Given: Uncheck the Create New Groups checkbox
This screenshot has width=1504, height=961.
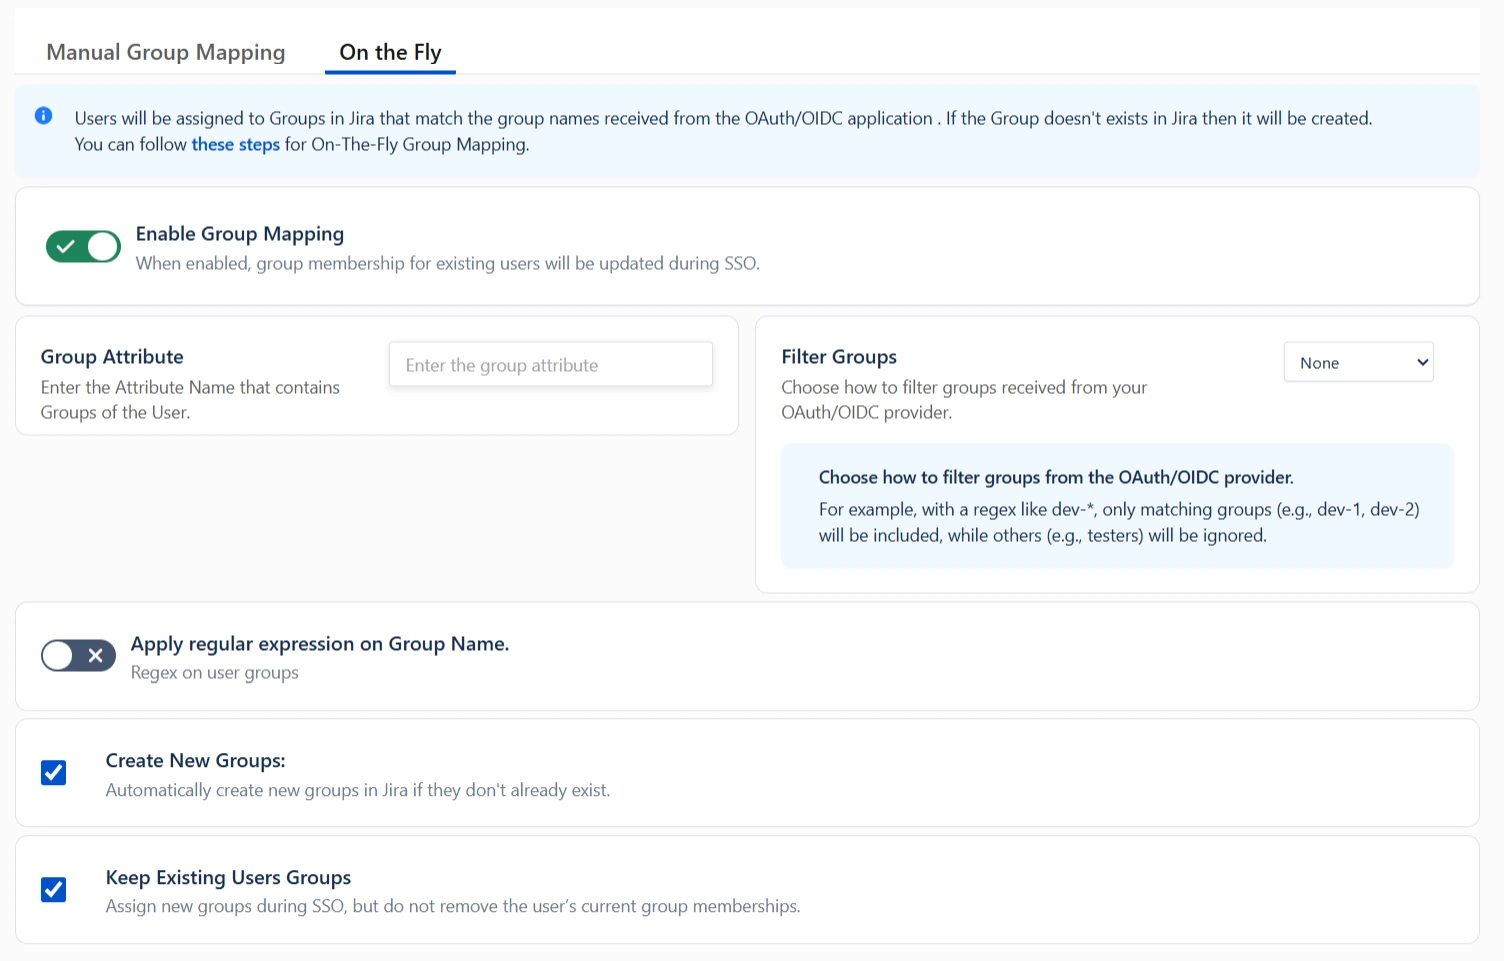Looking at the screenshot, I should pyautogui.click(x=54, y=773).
